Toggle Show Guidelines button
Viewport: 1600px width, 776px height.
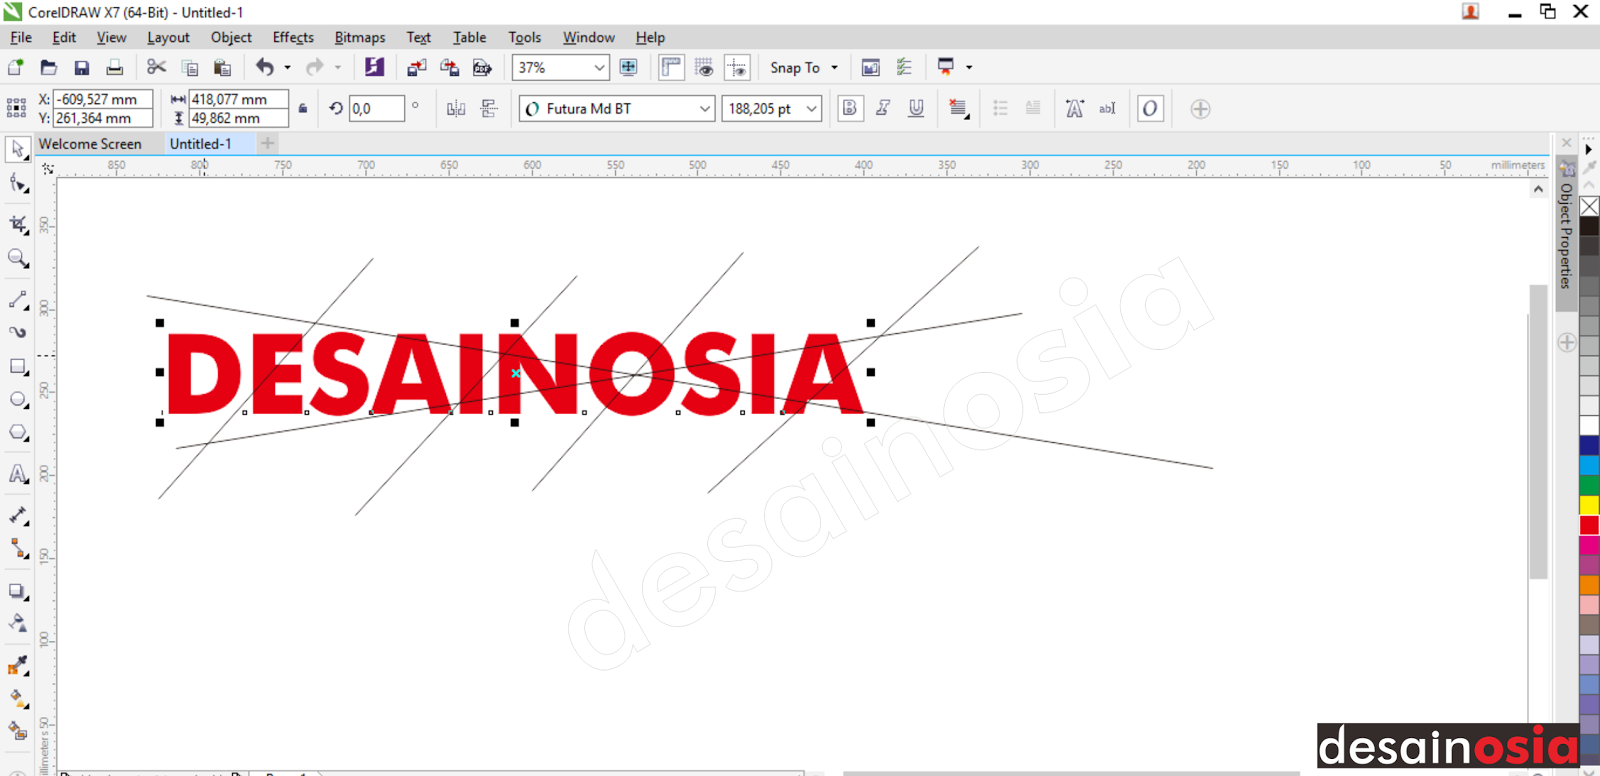(737, 67)
